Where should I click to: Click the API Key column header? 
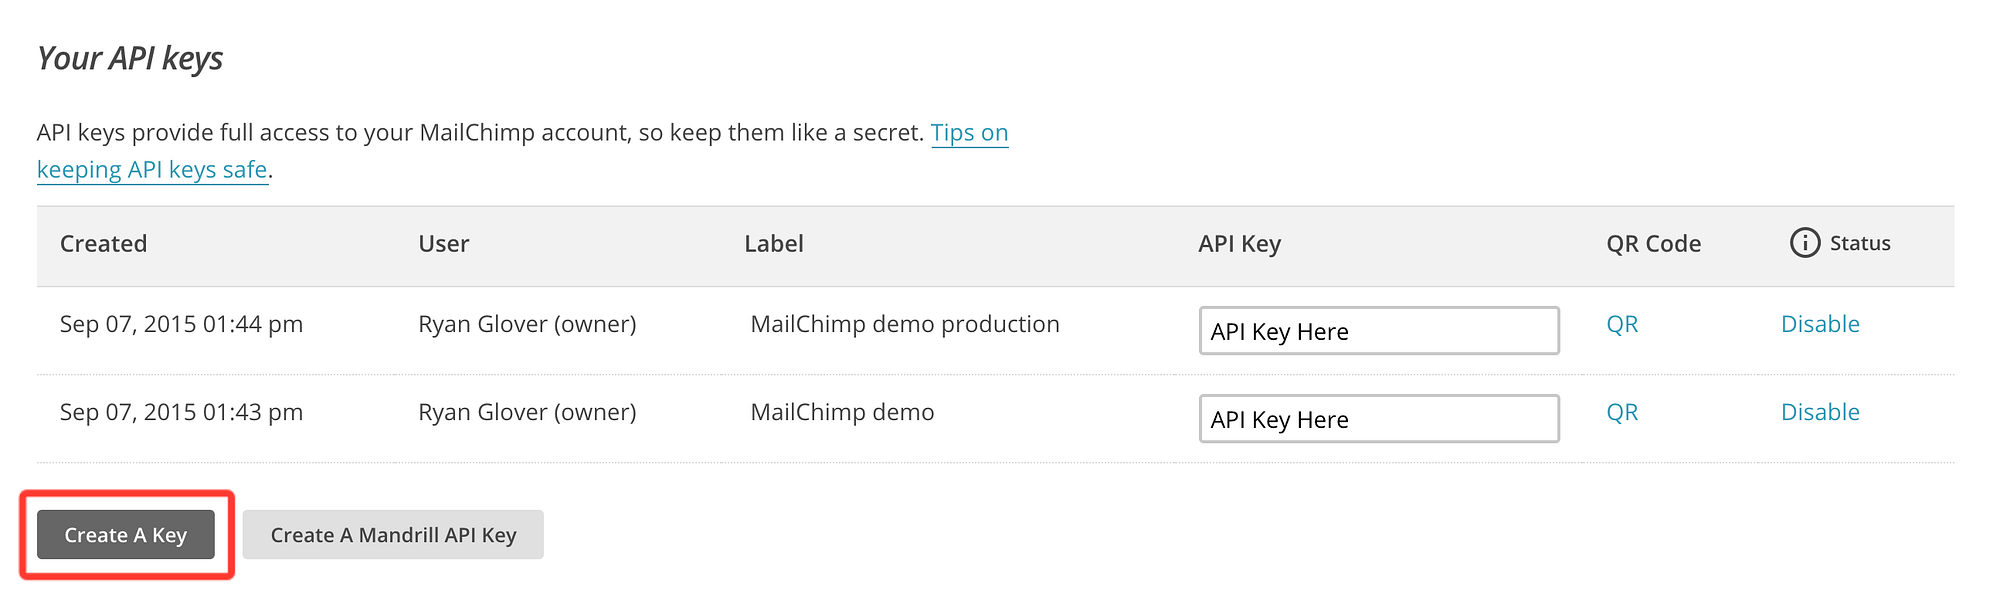tap(1239, 244)
